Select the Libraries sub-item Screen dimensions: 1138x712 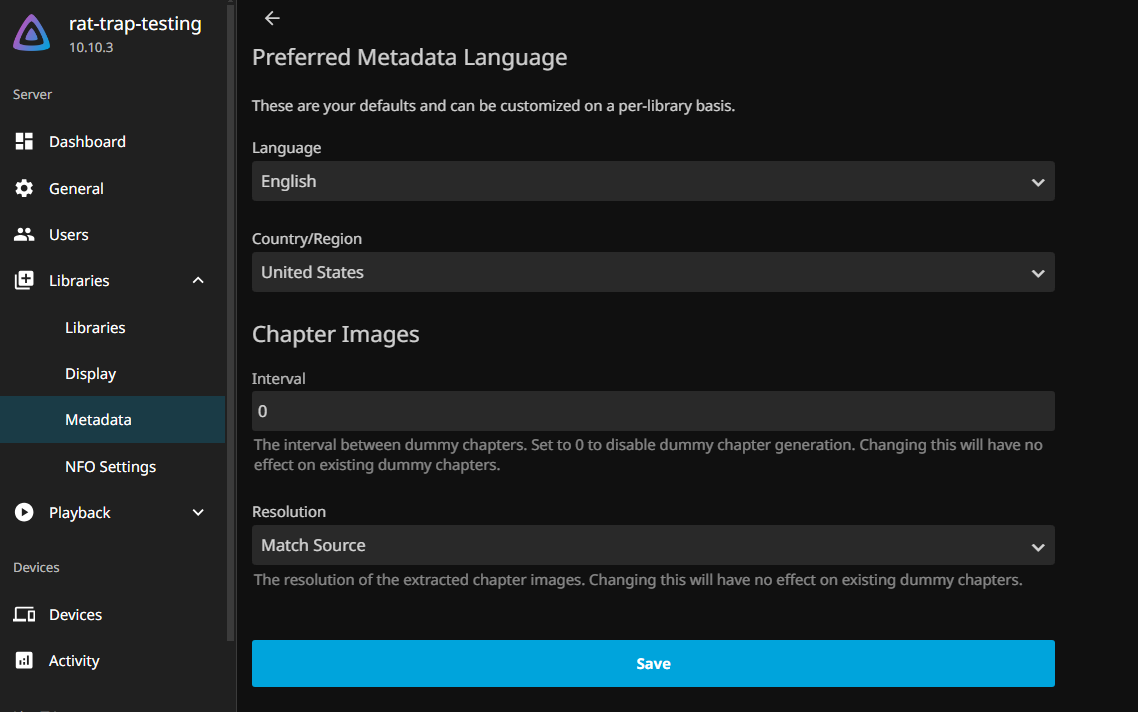pyautogui.click(x=95, y=328)
